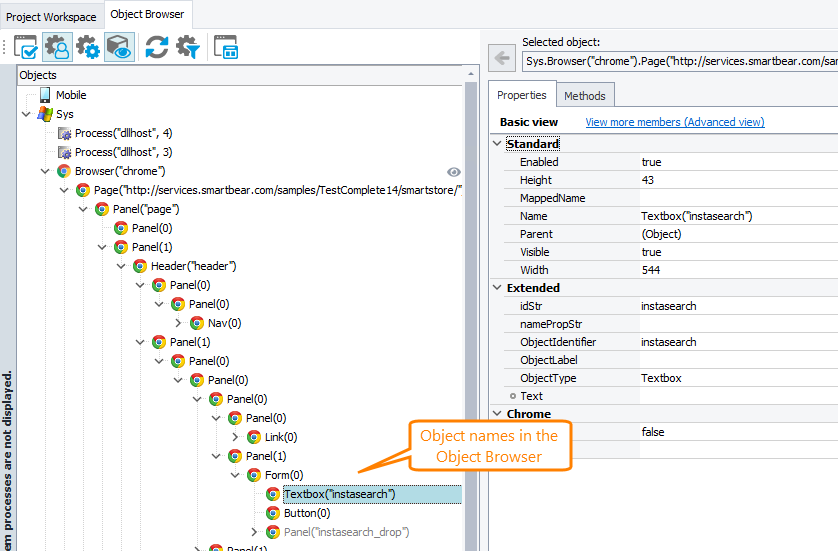Expand the Nav(0) tree node

(179, 323)
